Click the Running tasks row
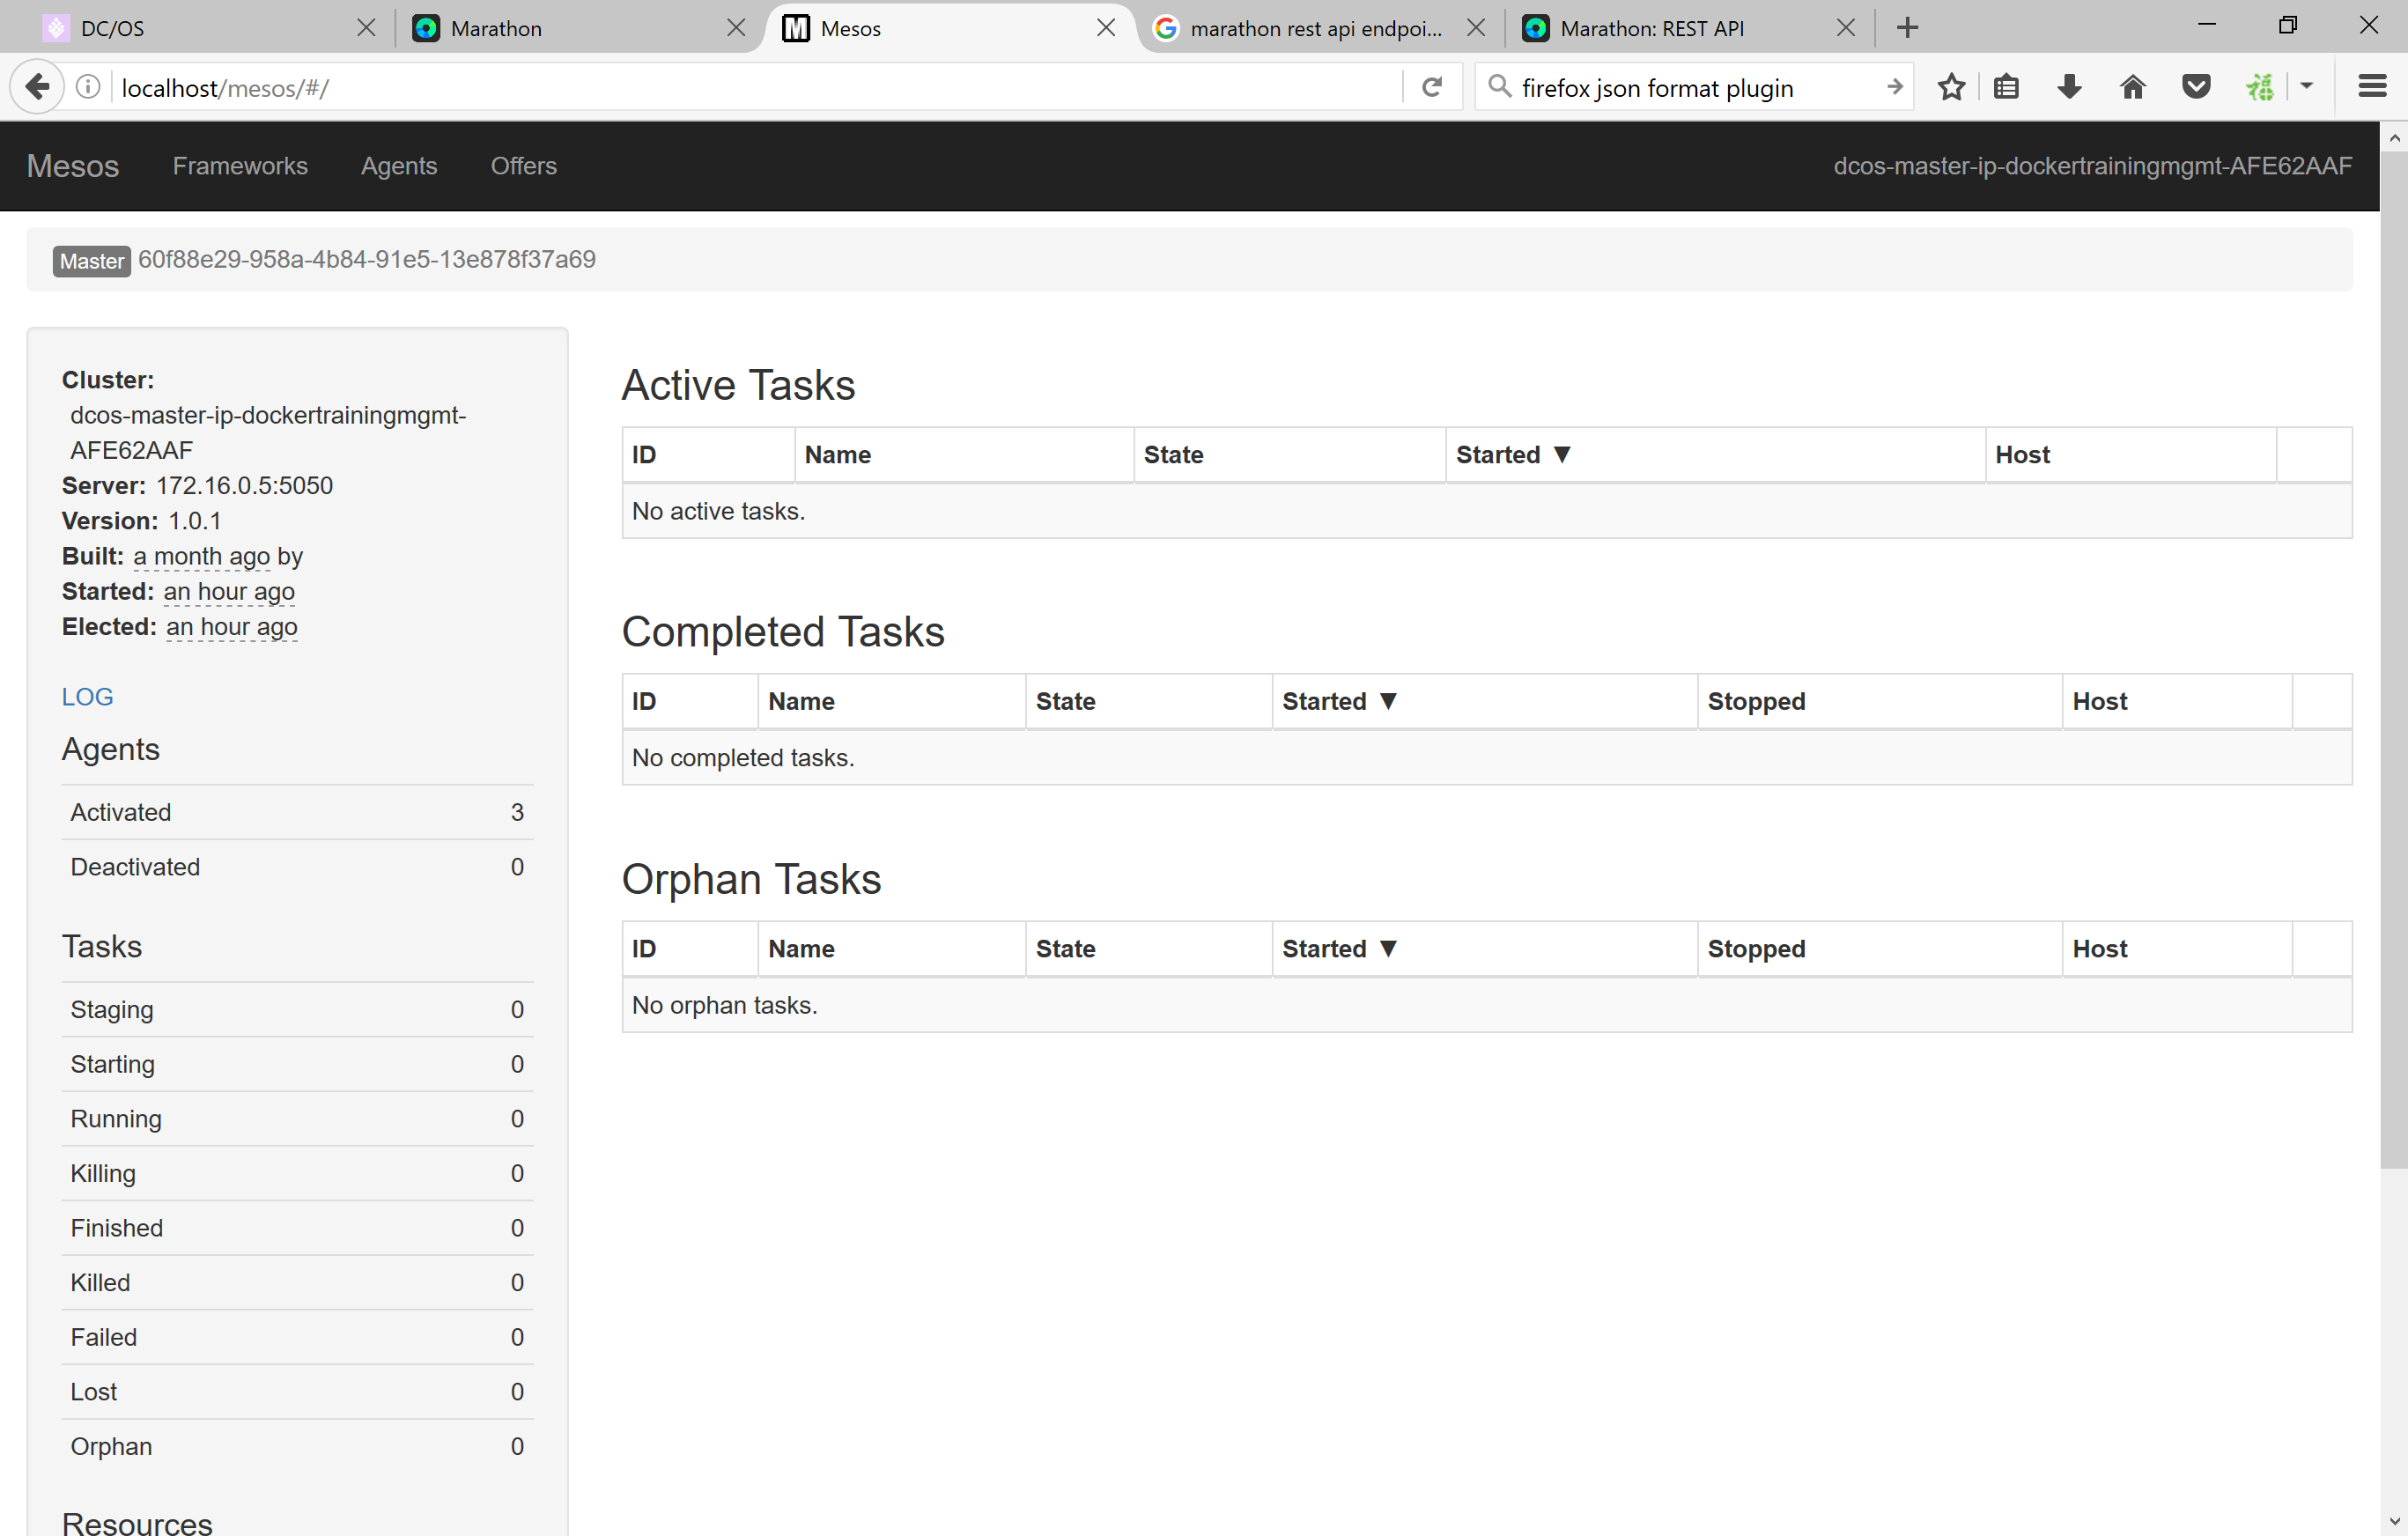Viewport: 2408px width, 1536px height. [x=297, y=1119]
